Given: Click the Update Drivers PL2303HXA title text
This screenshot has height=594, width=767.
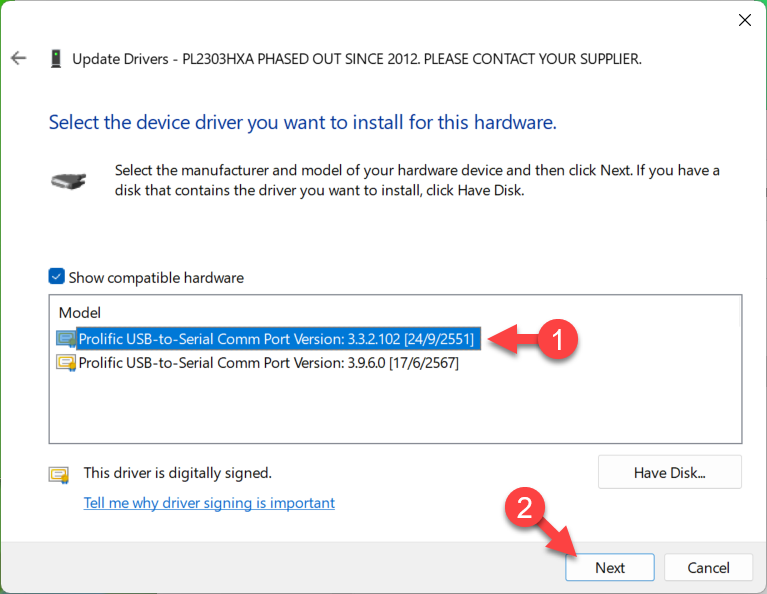Looking at the screenshot, I should 357,59.
